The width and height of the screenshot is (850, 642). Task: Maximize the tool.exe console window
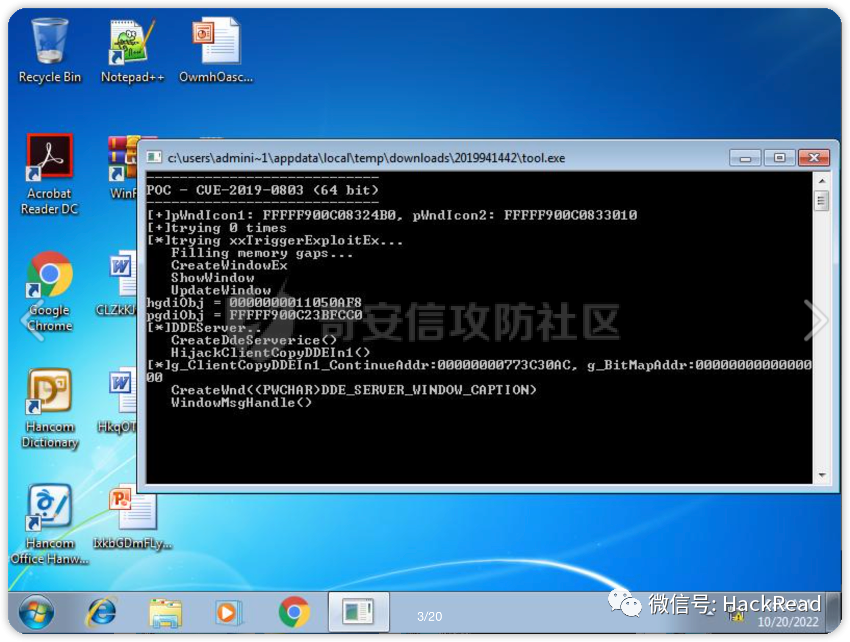point(779,158)
